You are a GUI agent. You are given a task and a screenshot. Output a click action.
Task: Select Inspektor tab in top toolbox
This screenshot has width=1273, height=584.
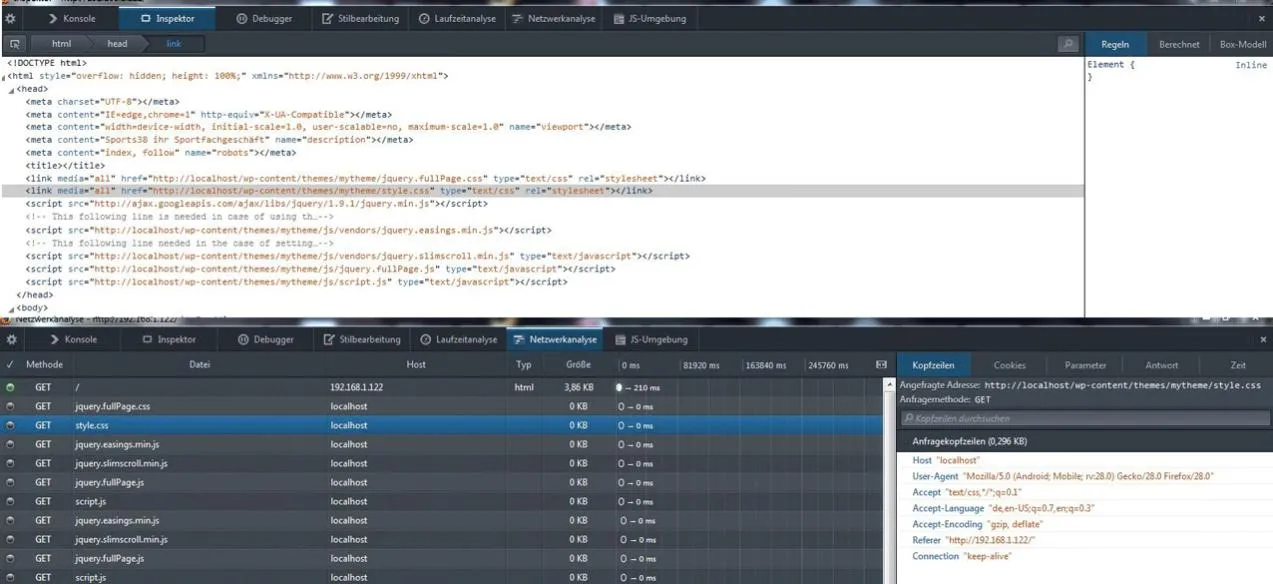pyautogui.click(x=168, y=19)
